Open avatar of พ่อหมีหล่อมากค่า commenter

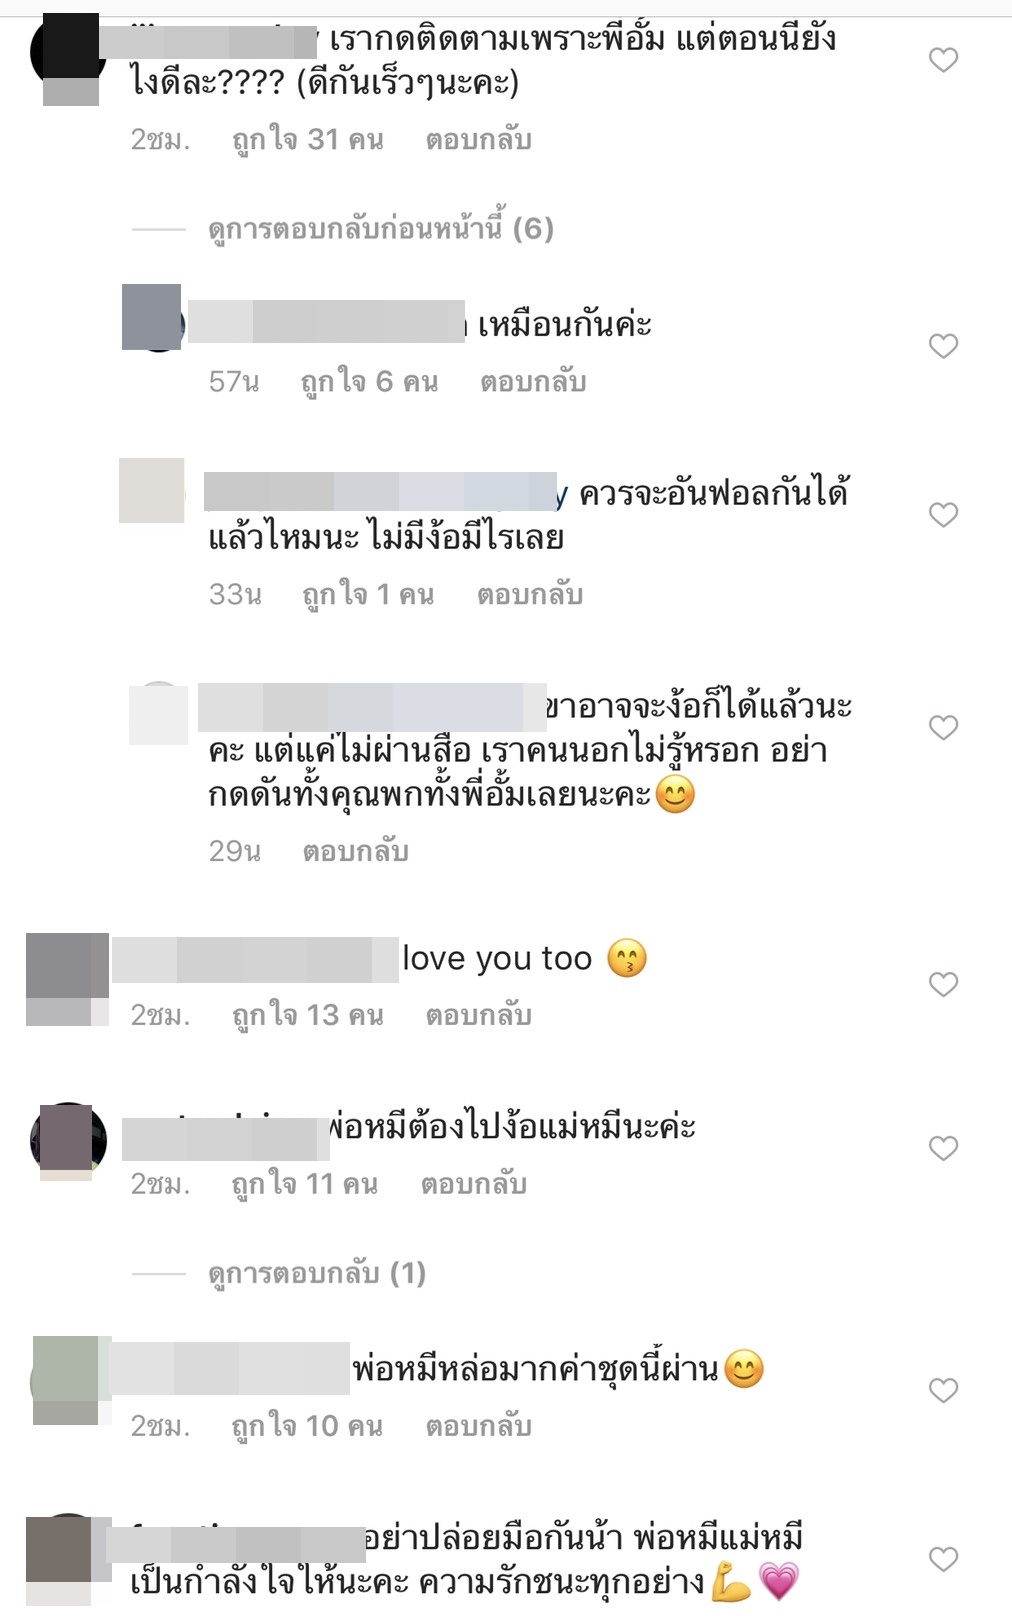point(71,1381)
